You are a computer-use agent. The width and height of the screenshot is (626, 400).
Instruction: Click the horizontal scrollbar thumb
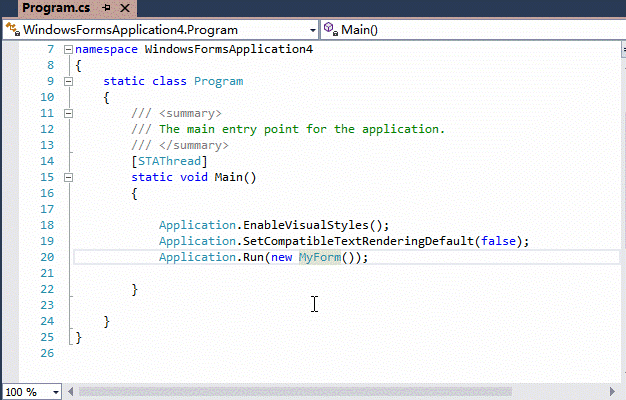[295, 392]
